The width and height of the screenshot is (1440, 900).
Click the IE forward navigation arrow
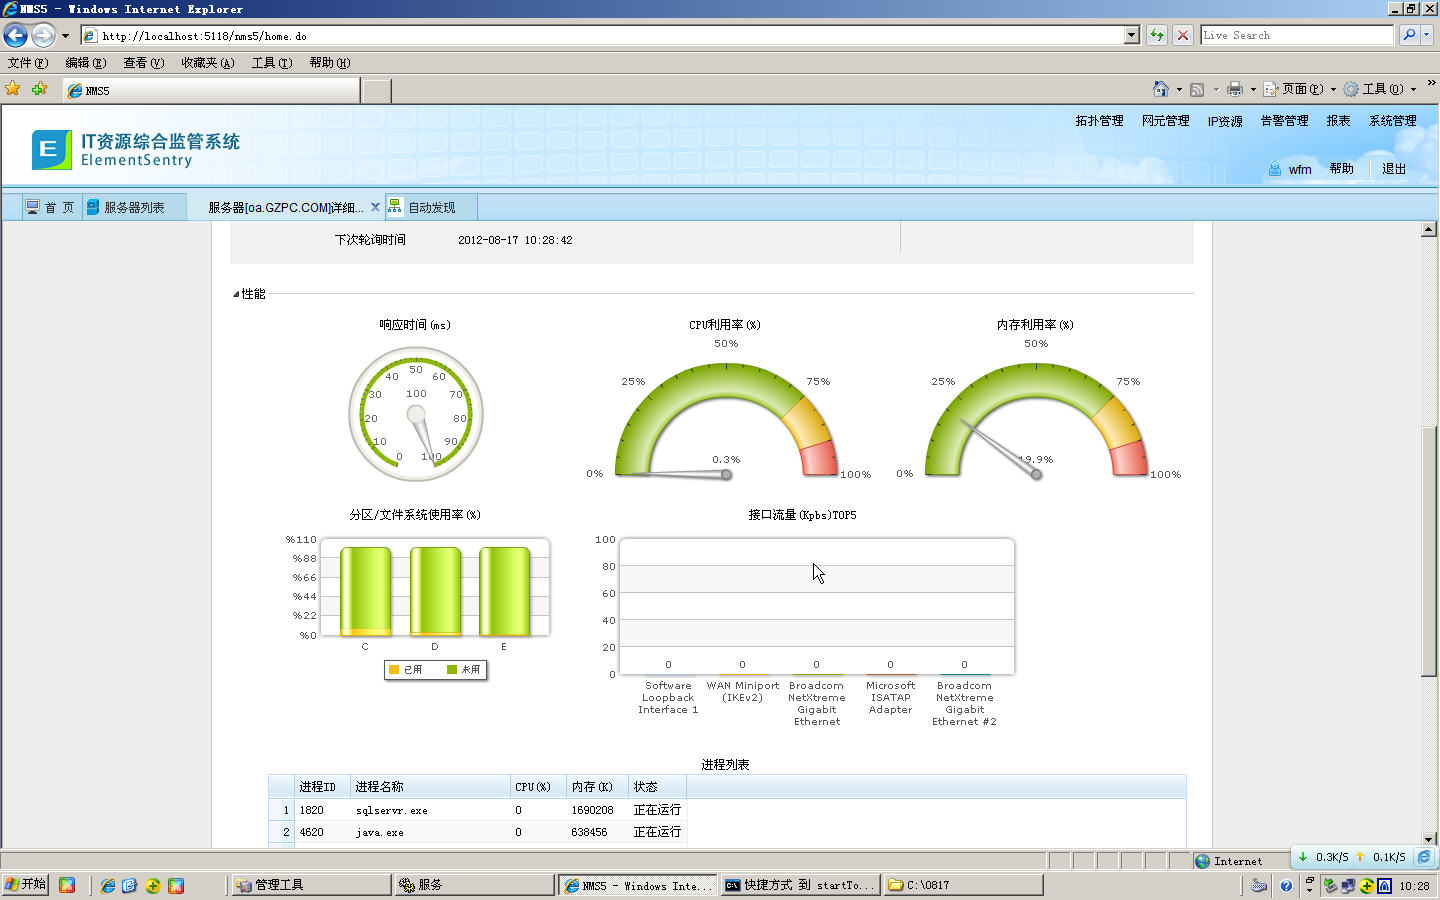click(43, 35)
